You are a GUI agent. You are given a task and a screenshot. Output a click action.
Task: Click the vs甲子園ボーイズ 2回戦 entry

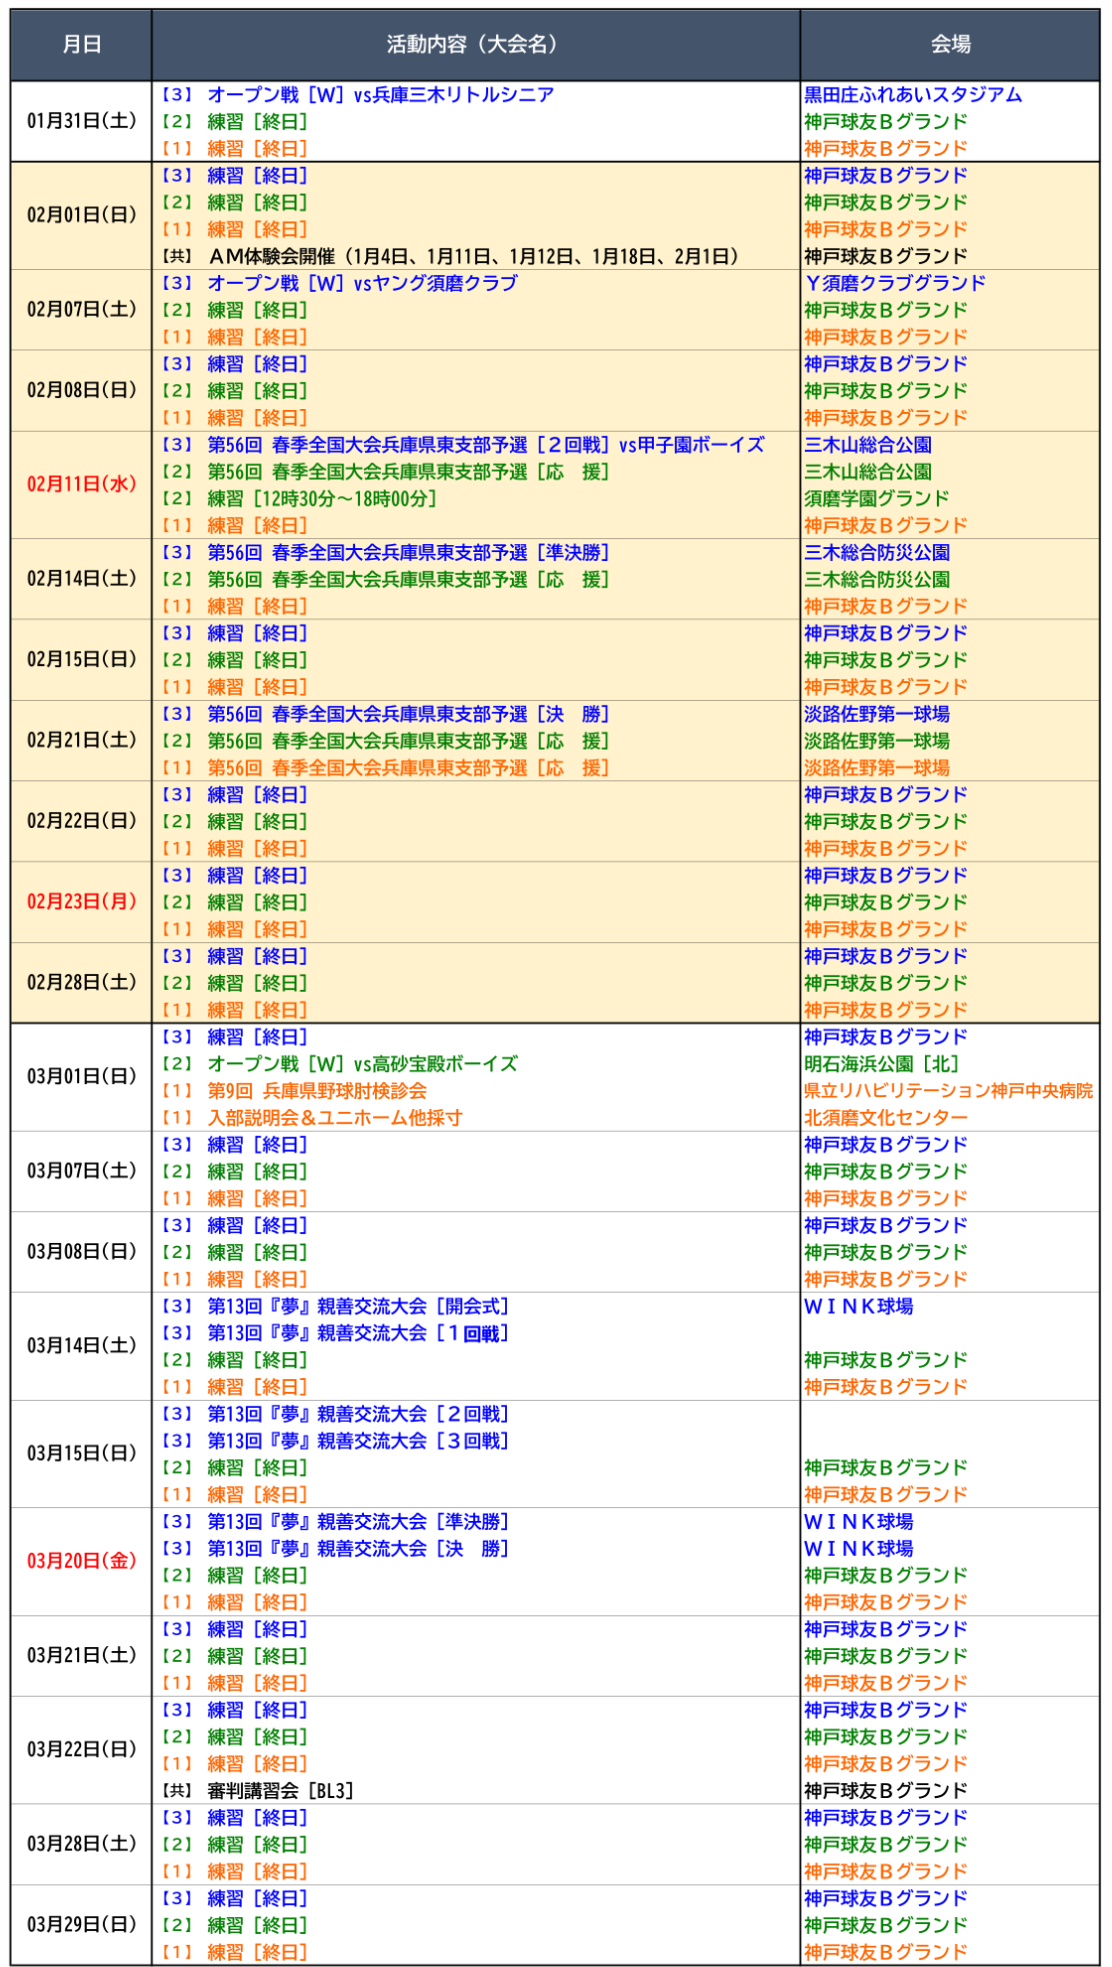(x=486, y=445)
